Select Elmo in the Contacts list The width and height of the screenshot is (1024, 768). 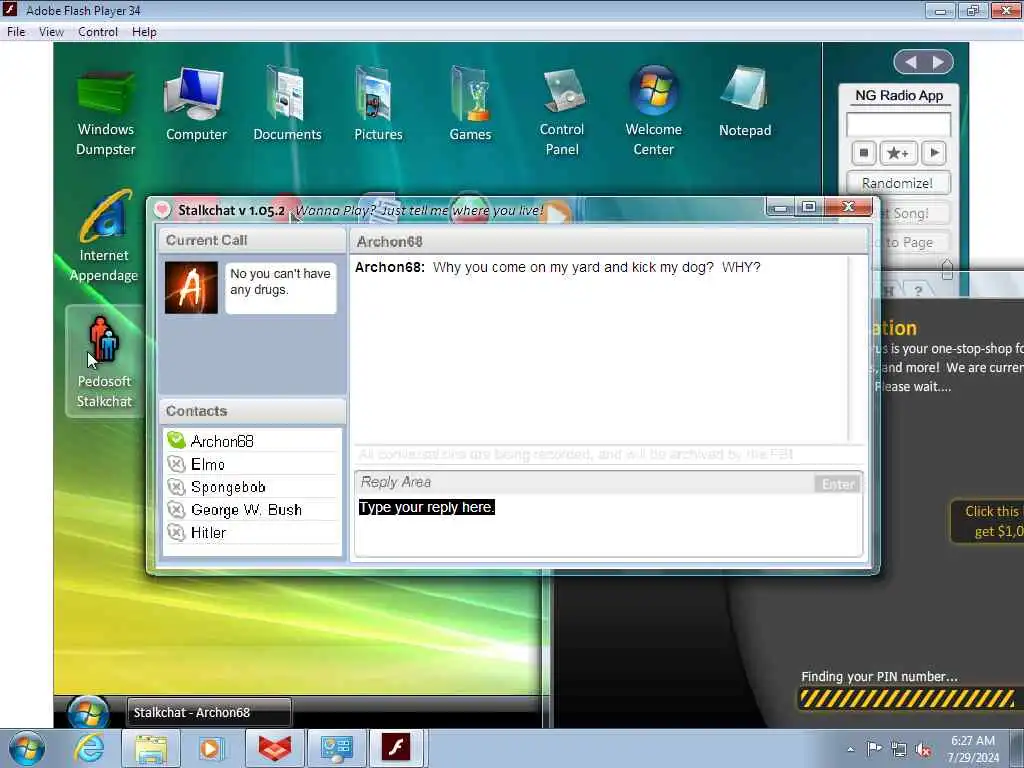tap(252, 464)
